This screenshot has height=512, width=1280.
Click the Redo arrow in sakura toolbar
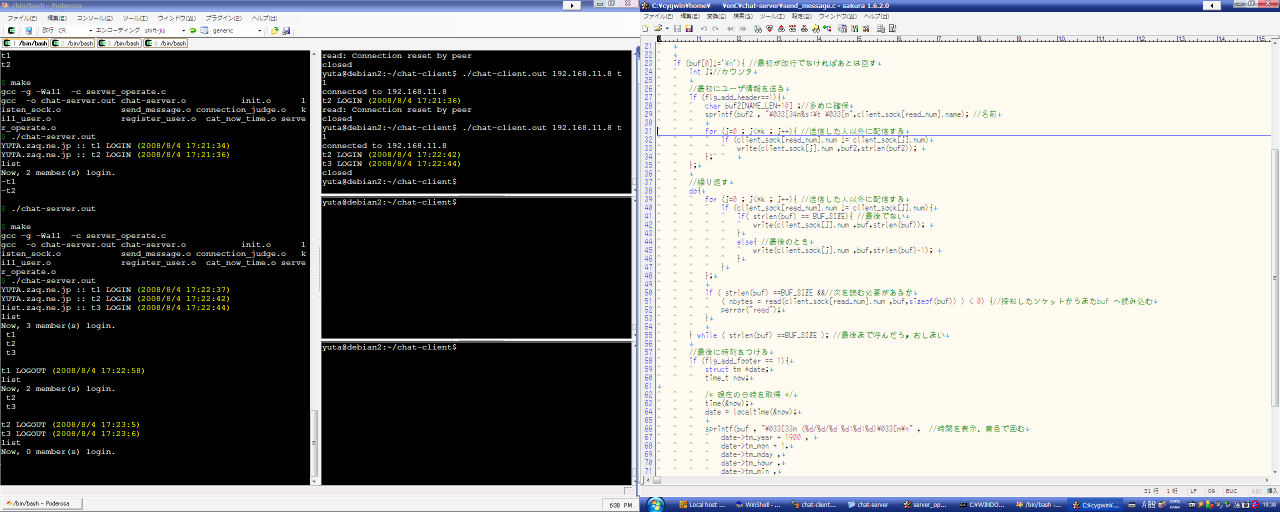click(715, 29)
